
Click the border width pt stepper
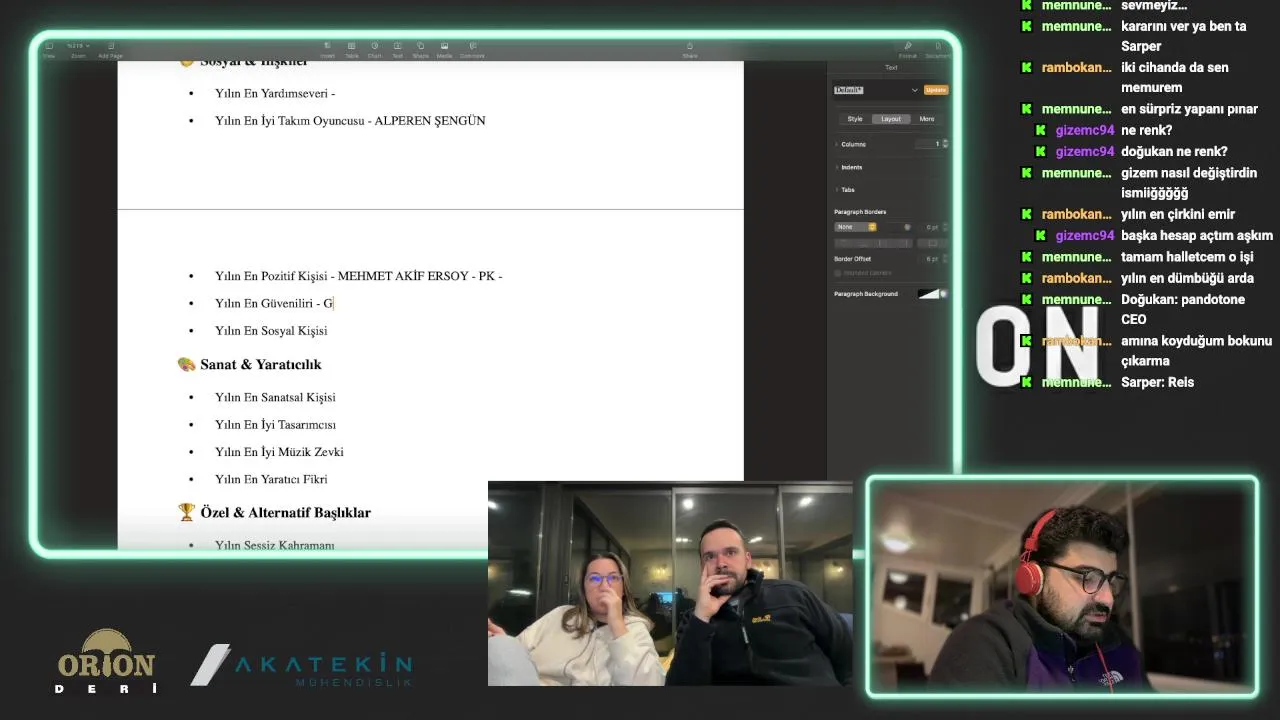tap(944, 227)
